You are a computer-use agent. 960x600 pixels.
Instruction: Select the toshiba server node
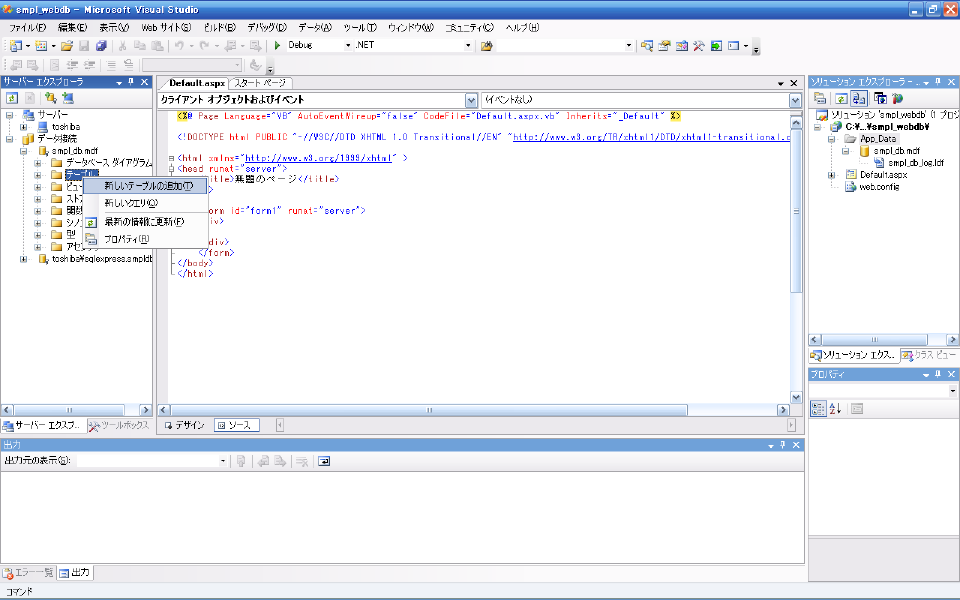click(x=66, y=127)
